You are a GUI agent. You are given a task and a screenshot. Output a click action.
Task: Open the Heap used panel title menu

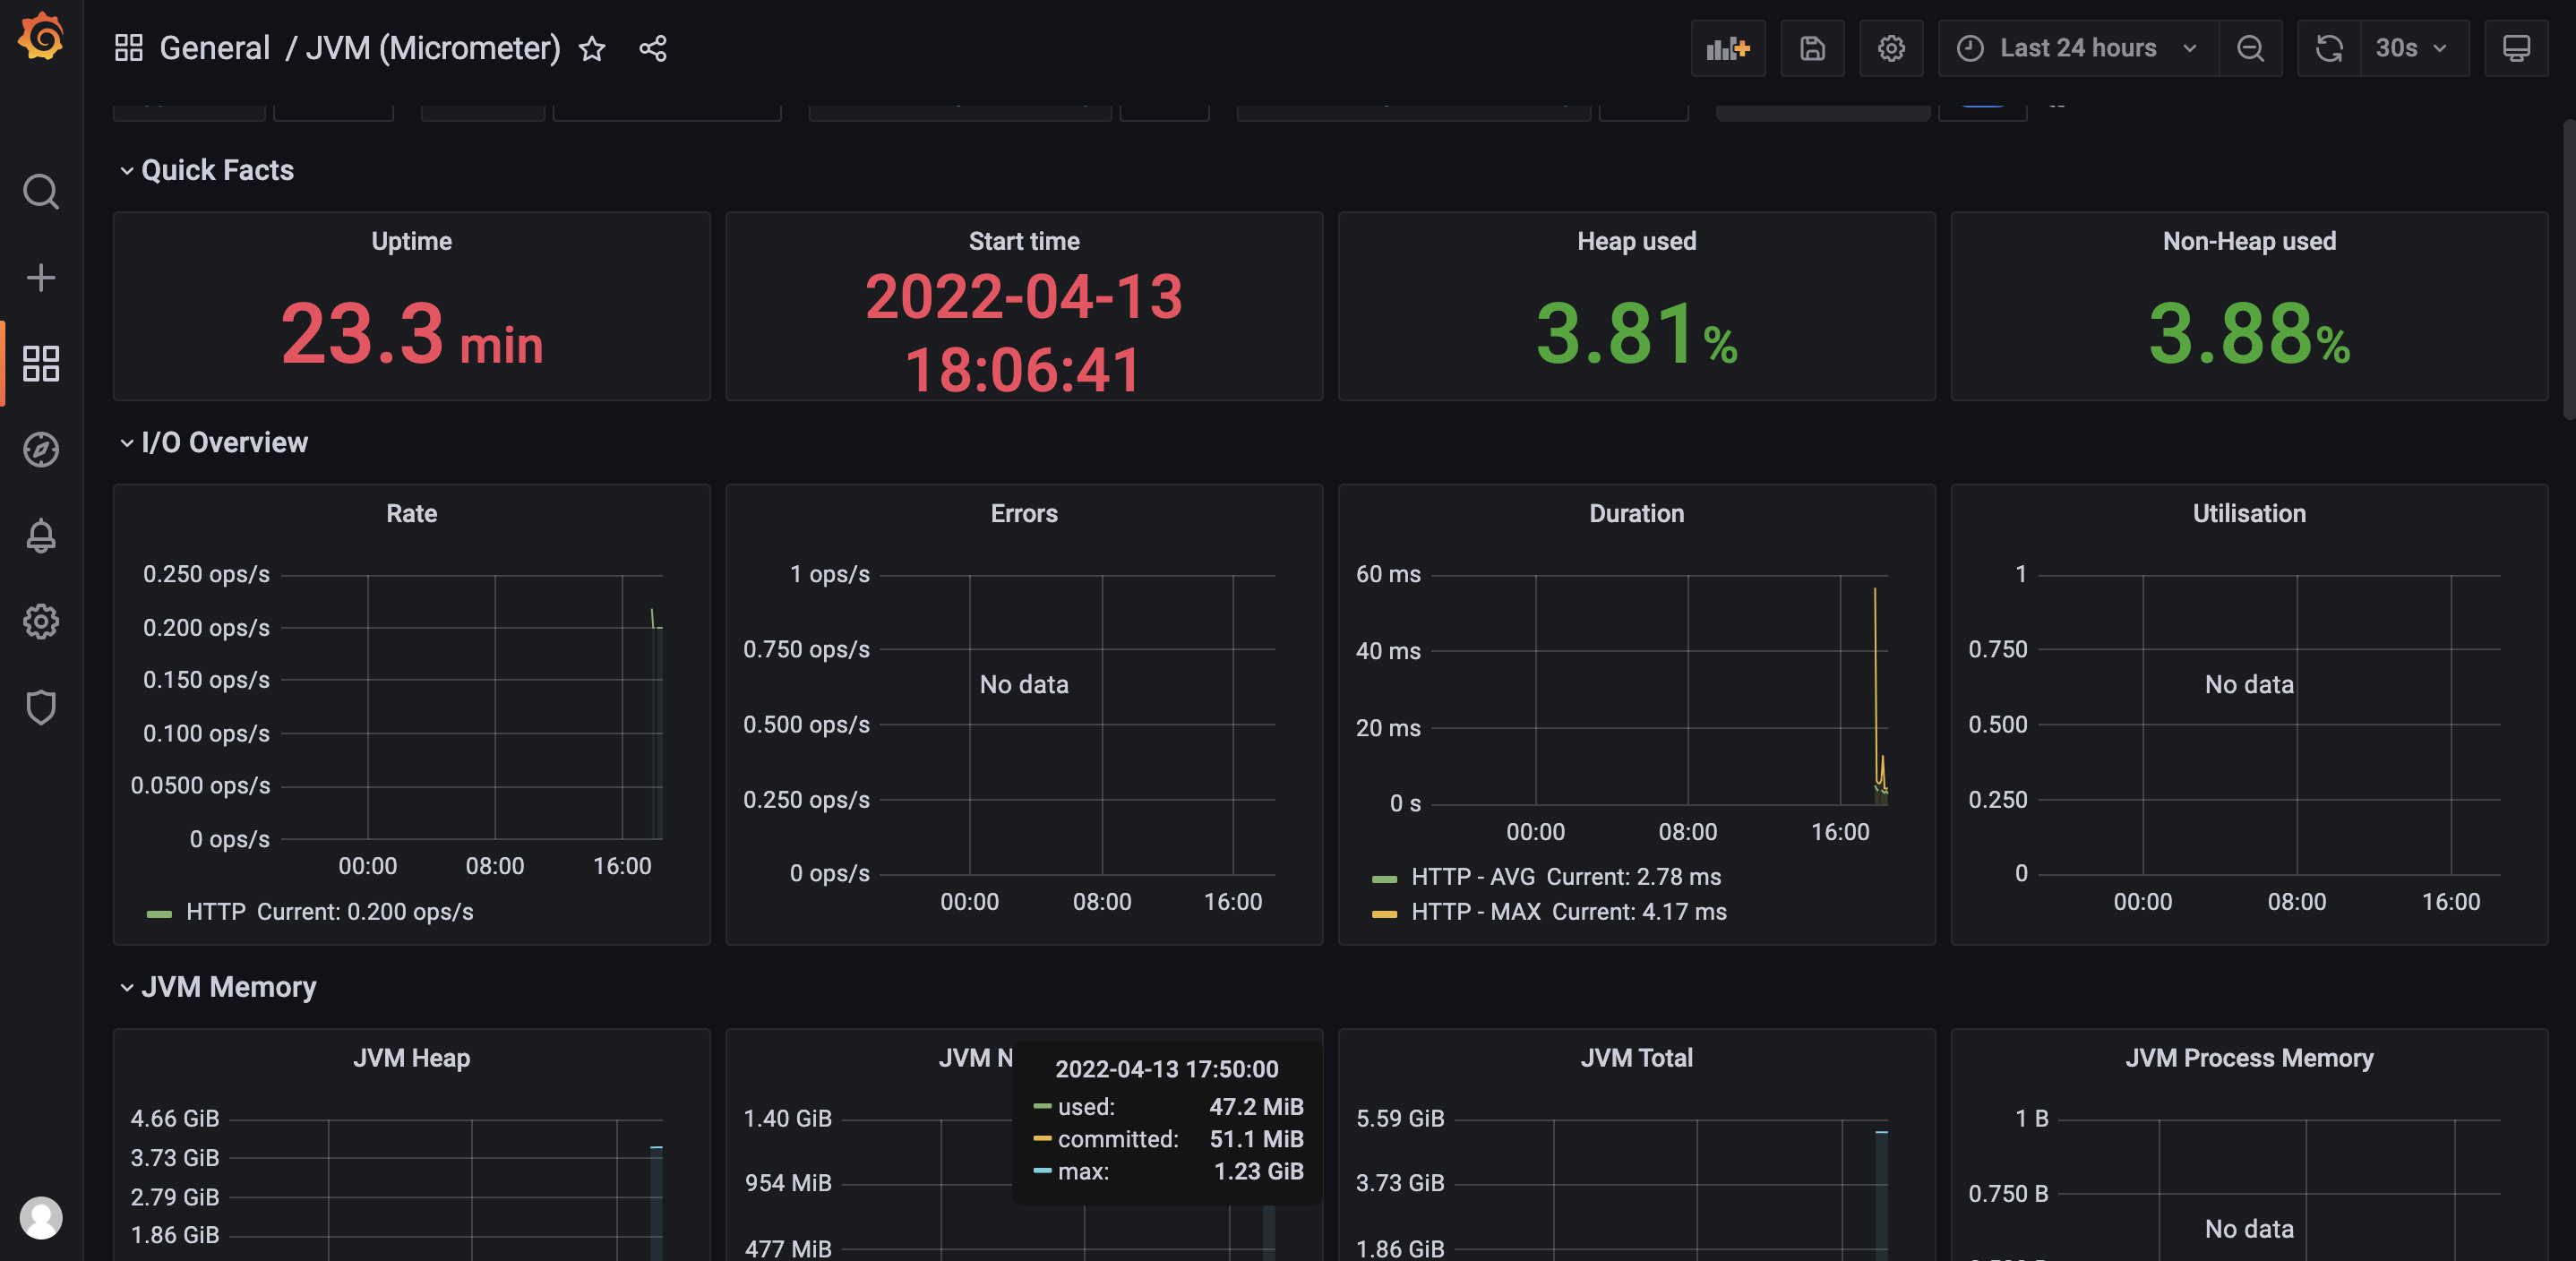1636,241
